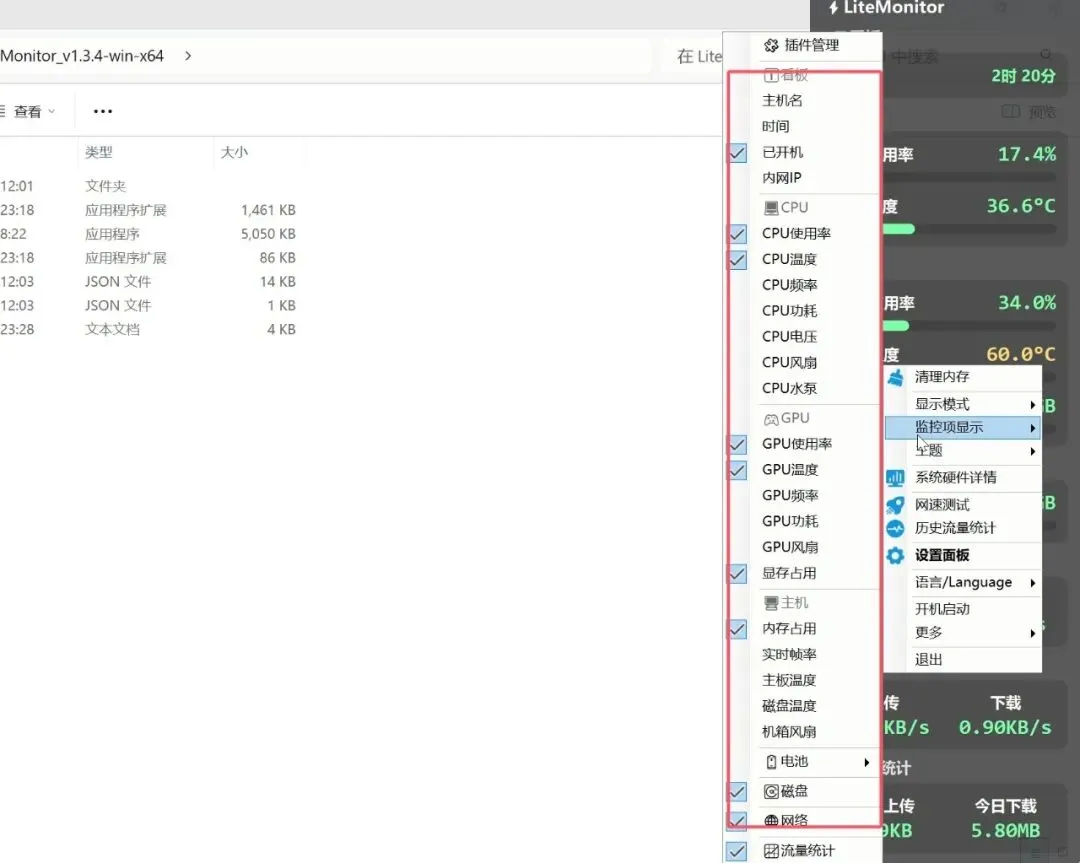This screenshot has height=863, width=1080.
Task: Click the 历史流量统计 statistics icon
Action: (893, 528)
